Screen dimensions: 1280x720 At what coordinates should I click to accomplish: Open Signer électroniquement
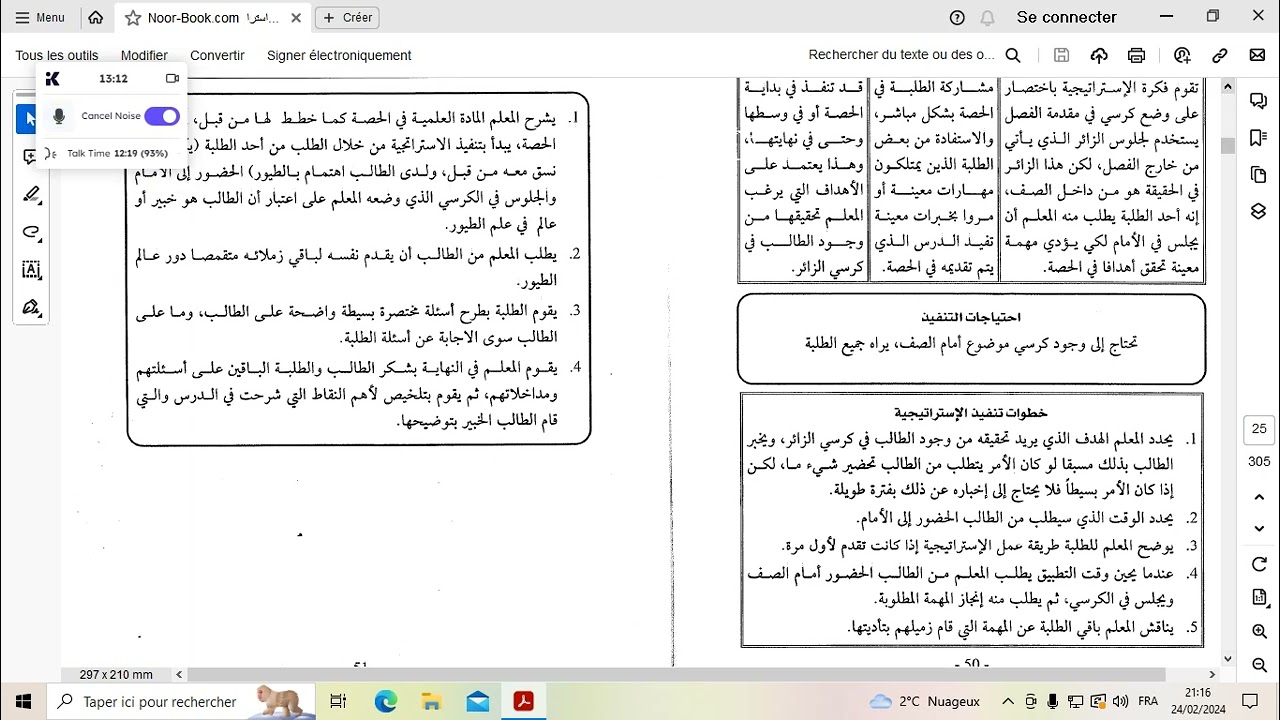click(x=339, y=55)
